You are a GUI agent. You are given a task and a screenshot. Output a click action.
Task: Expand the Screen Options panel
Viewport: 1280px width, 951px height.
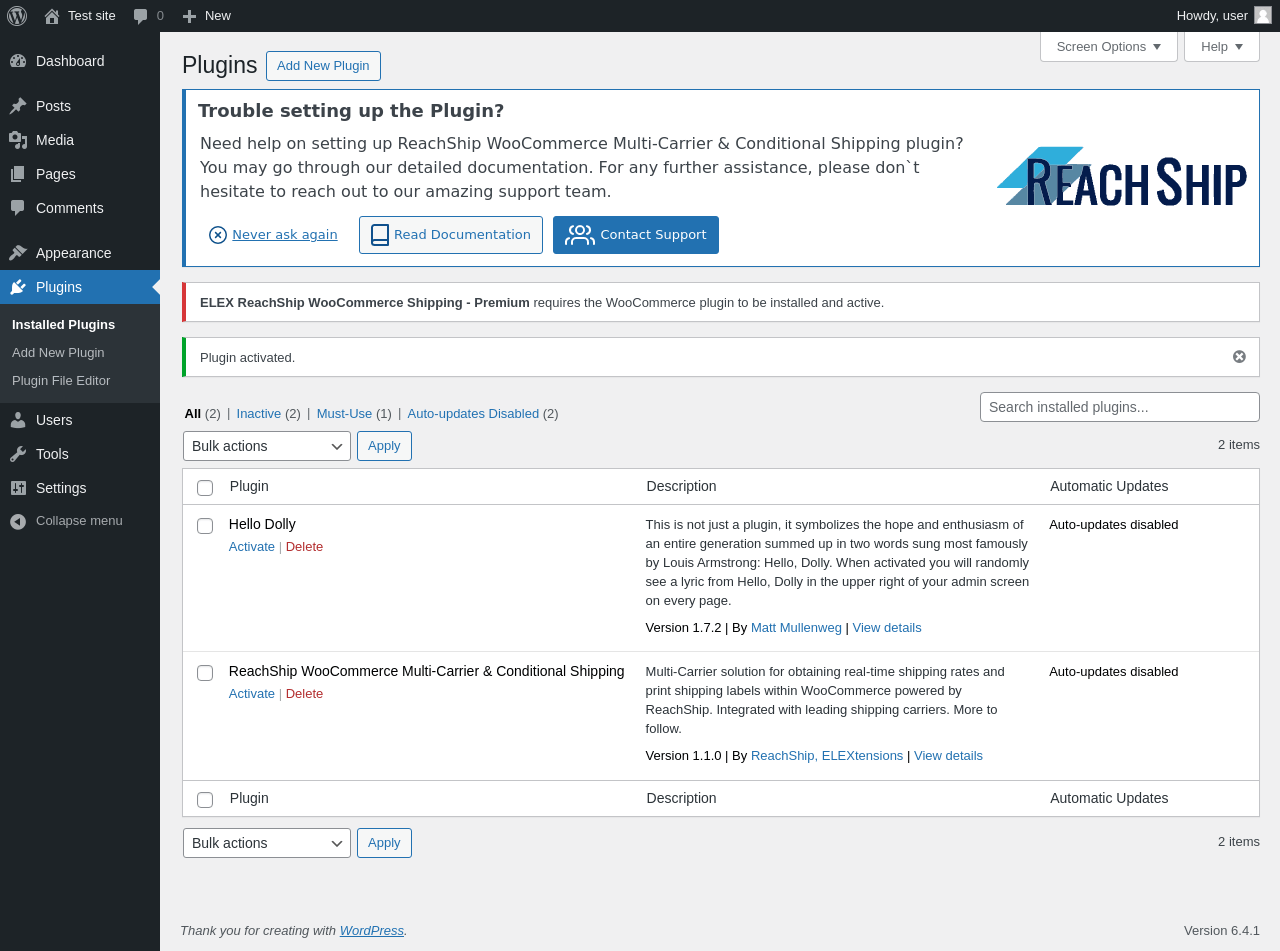1109,47
